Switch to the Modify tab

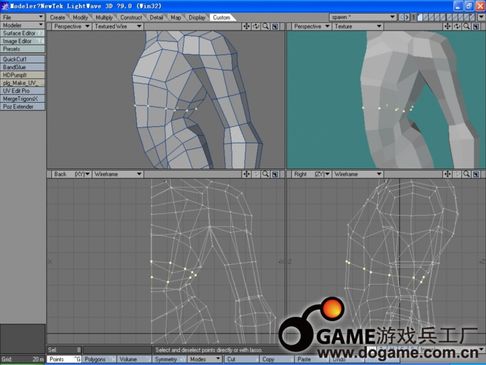coord(80,17)
